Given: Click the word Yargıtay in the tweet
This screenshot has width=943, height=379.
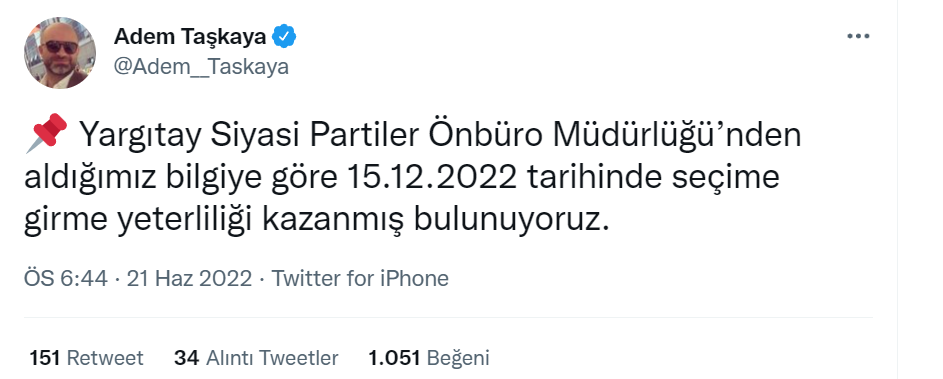Looking at the screenshot, I should [141, 135].
